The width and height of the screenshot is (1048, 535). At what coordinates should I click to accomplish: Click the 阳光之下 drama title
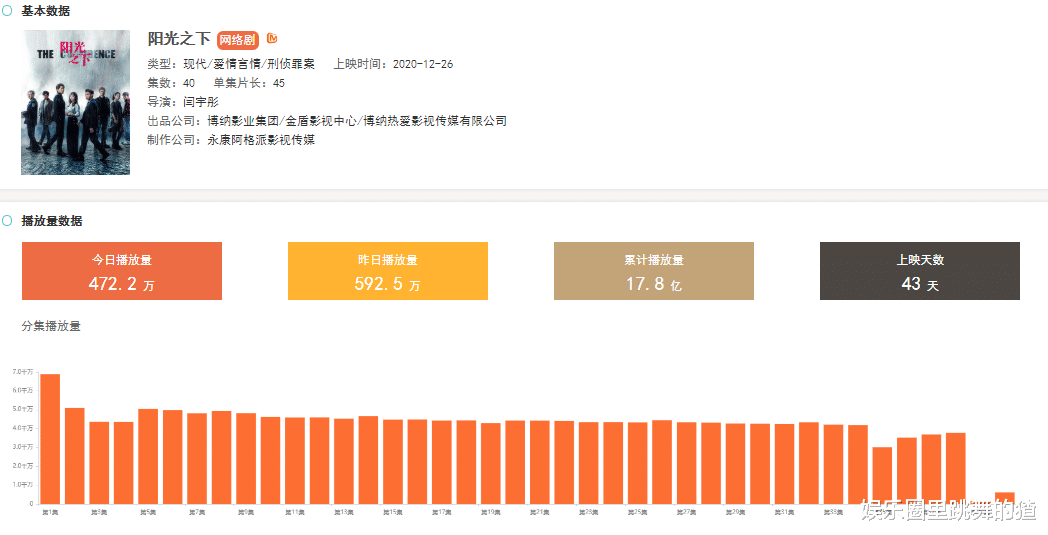[179, 39]
